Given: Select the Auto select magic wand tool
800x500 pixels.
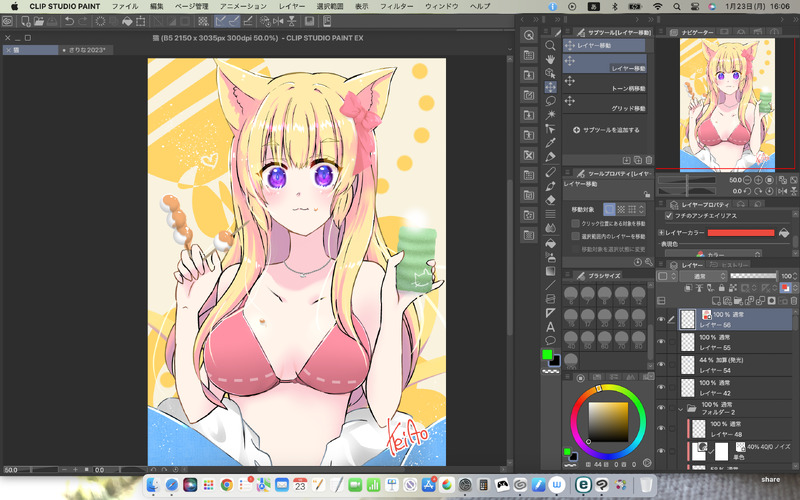Looking at the screenshot, I should pos(550,115).
